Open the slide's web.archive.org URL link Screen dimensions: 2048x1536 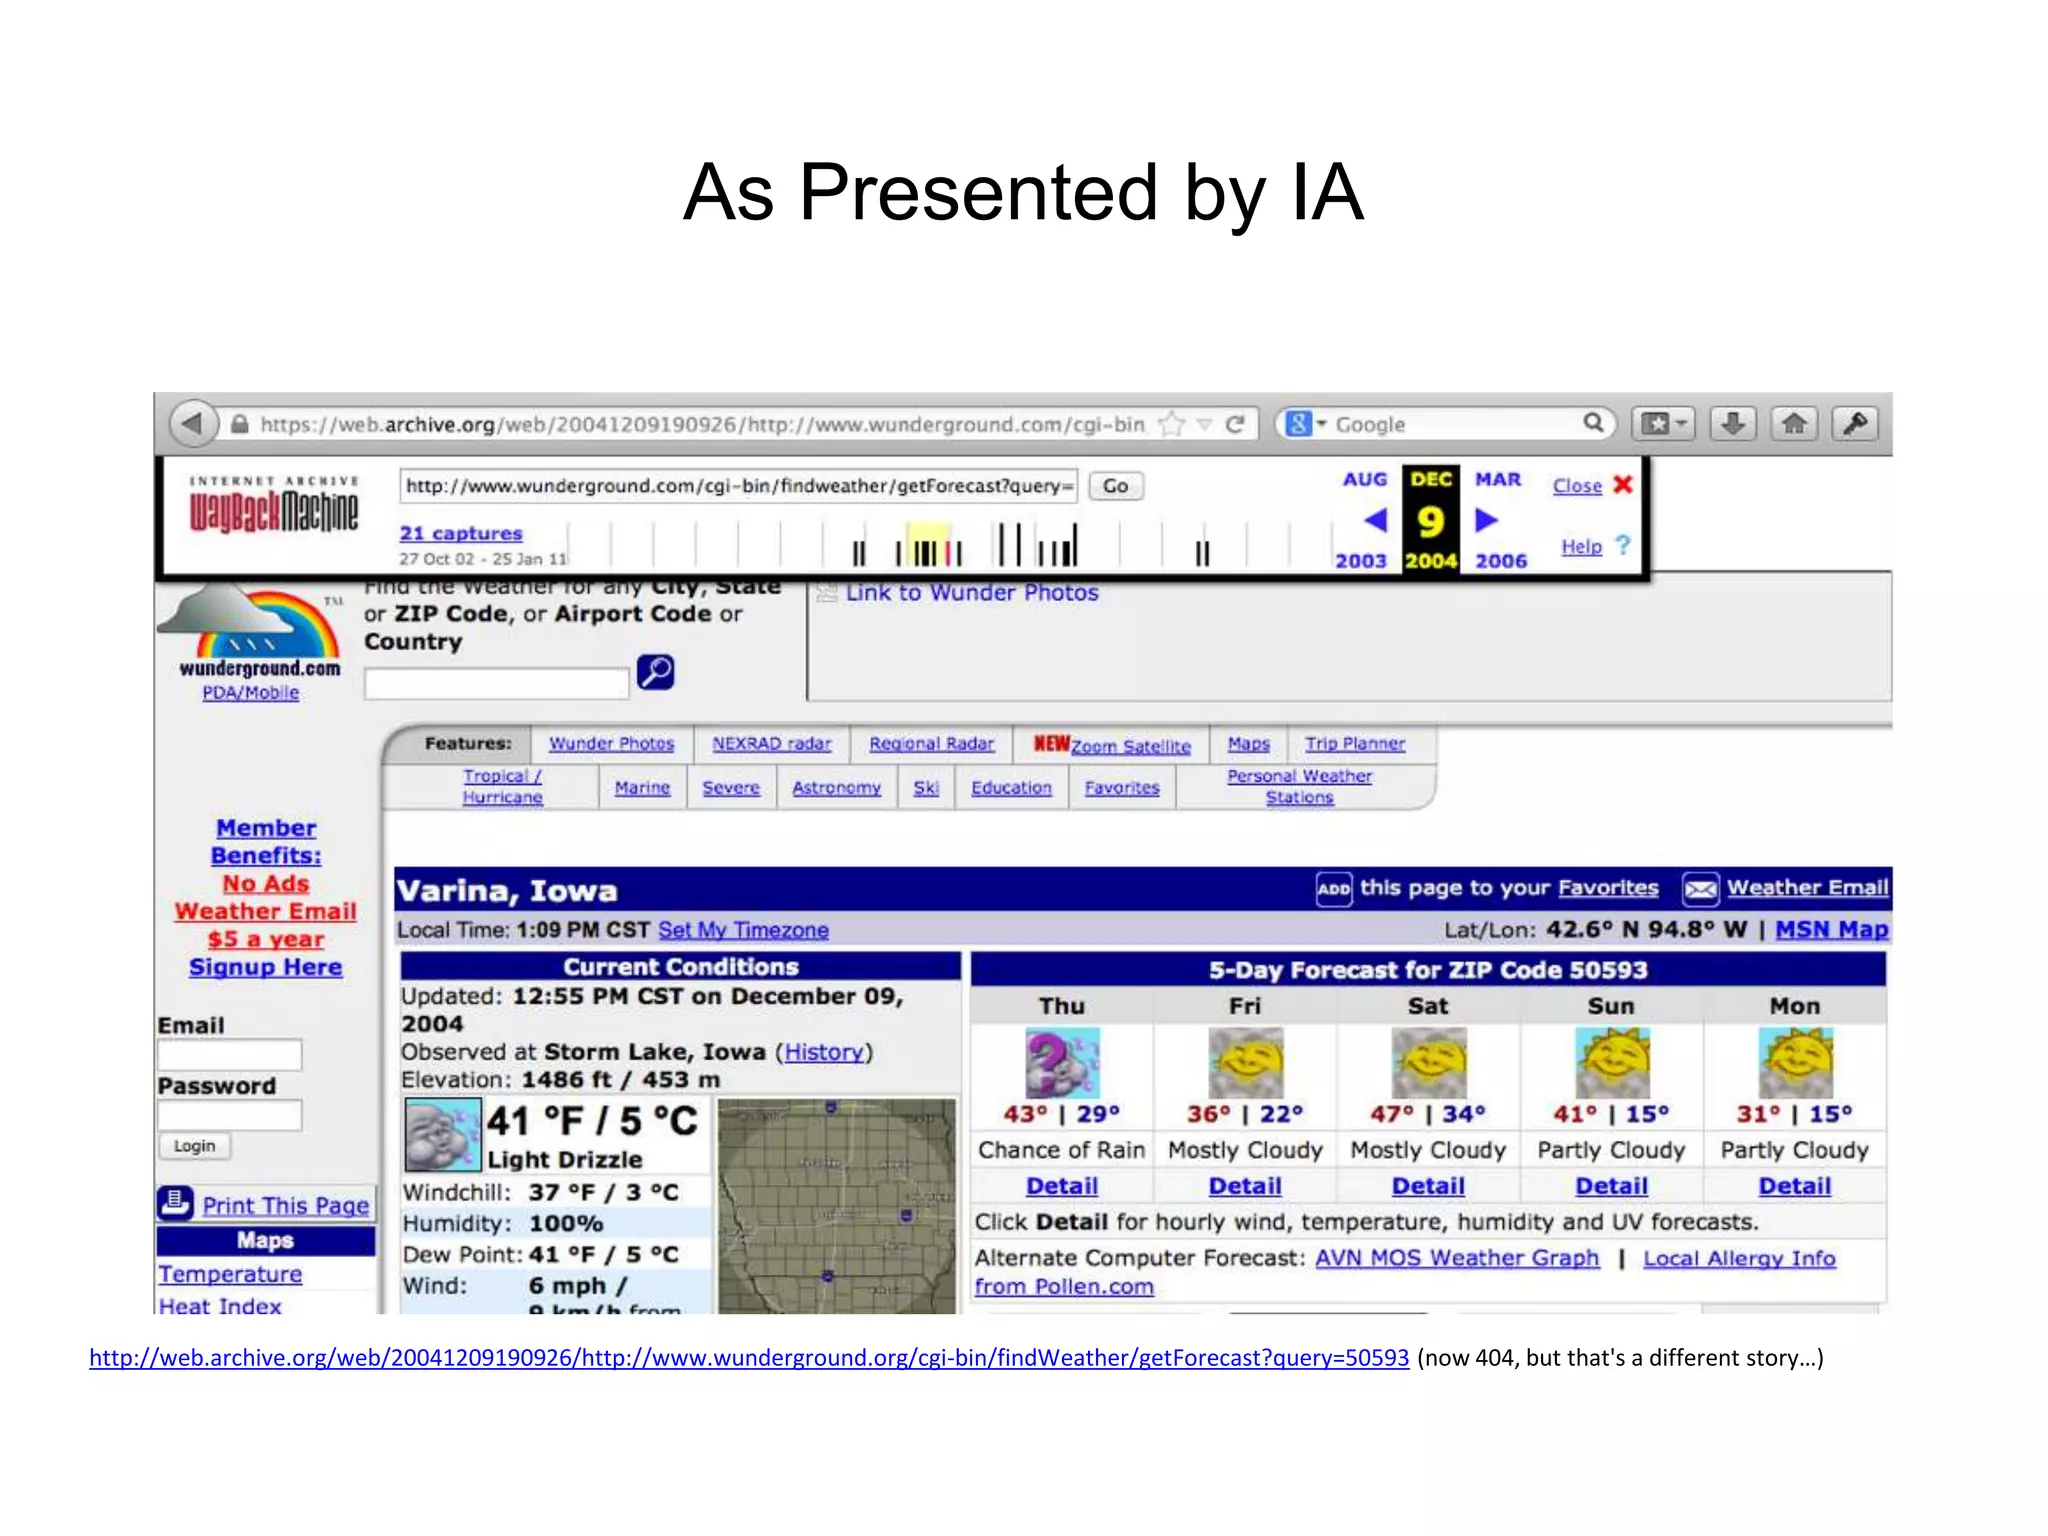(x=749, y=1358)
